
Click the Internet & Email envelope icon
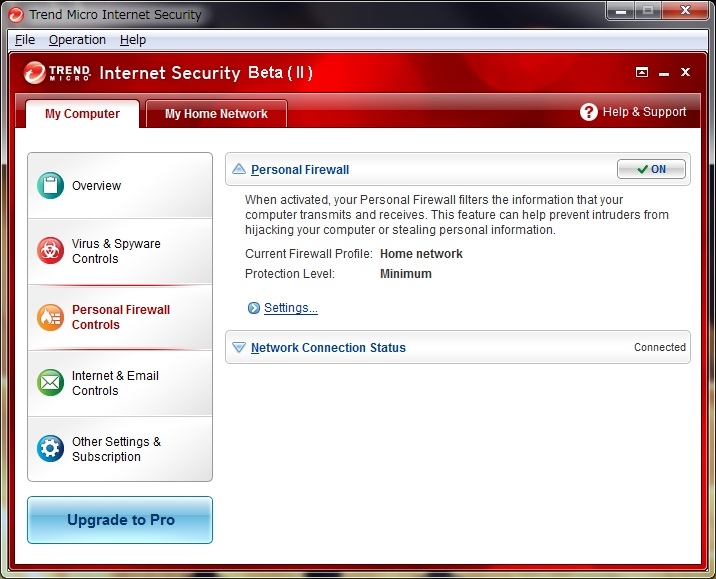[50, 383]
